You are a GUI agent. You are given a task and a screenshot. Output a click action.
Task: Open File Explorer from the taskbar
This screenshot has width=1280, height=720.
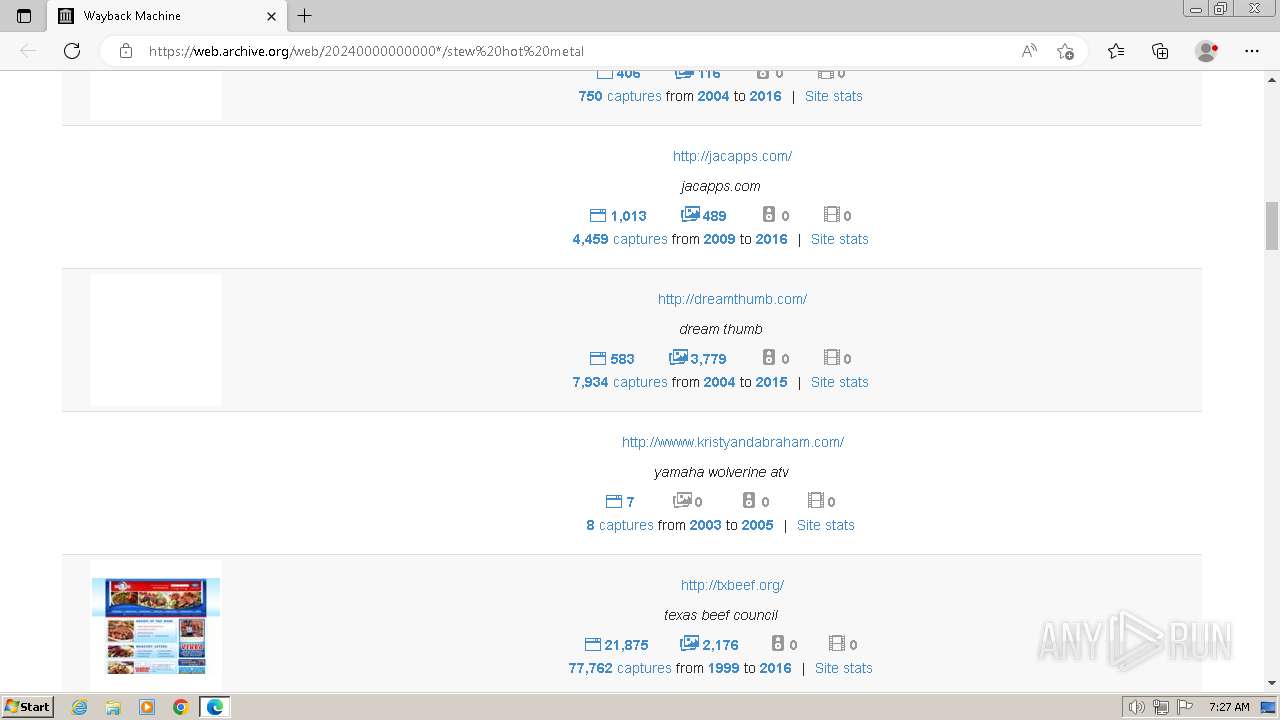pos(113,707)
